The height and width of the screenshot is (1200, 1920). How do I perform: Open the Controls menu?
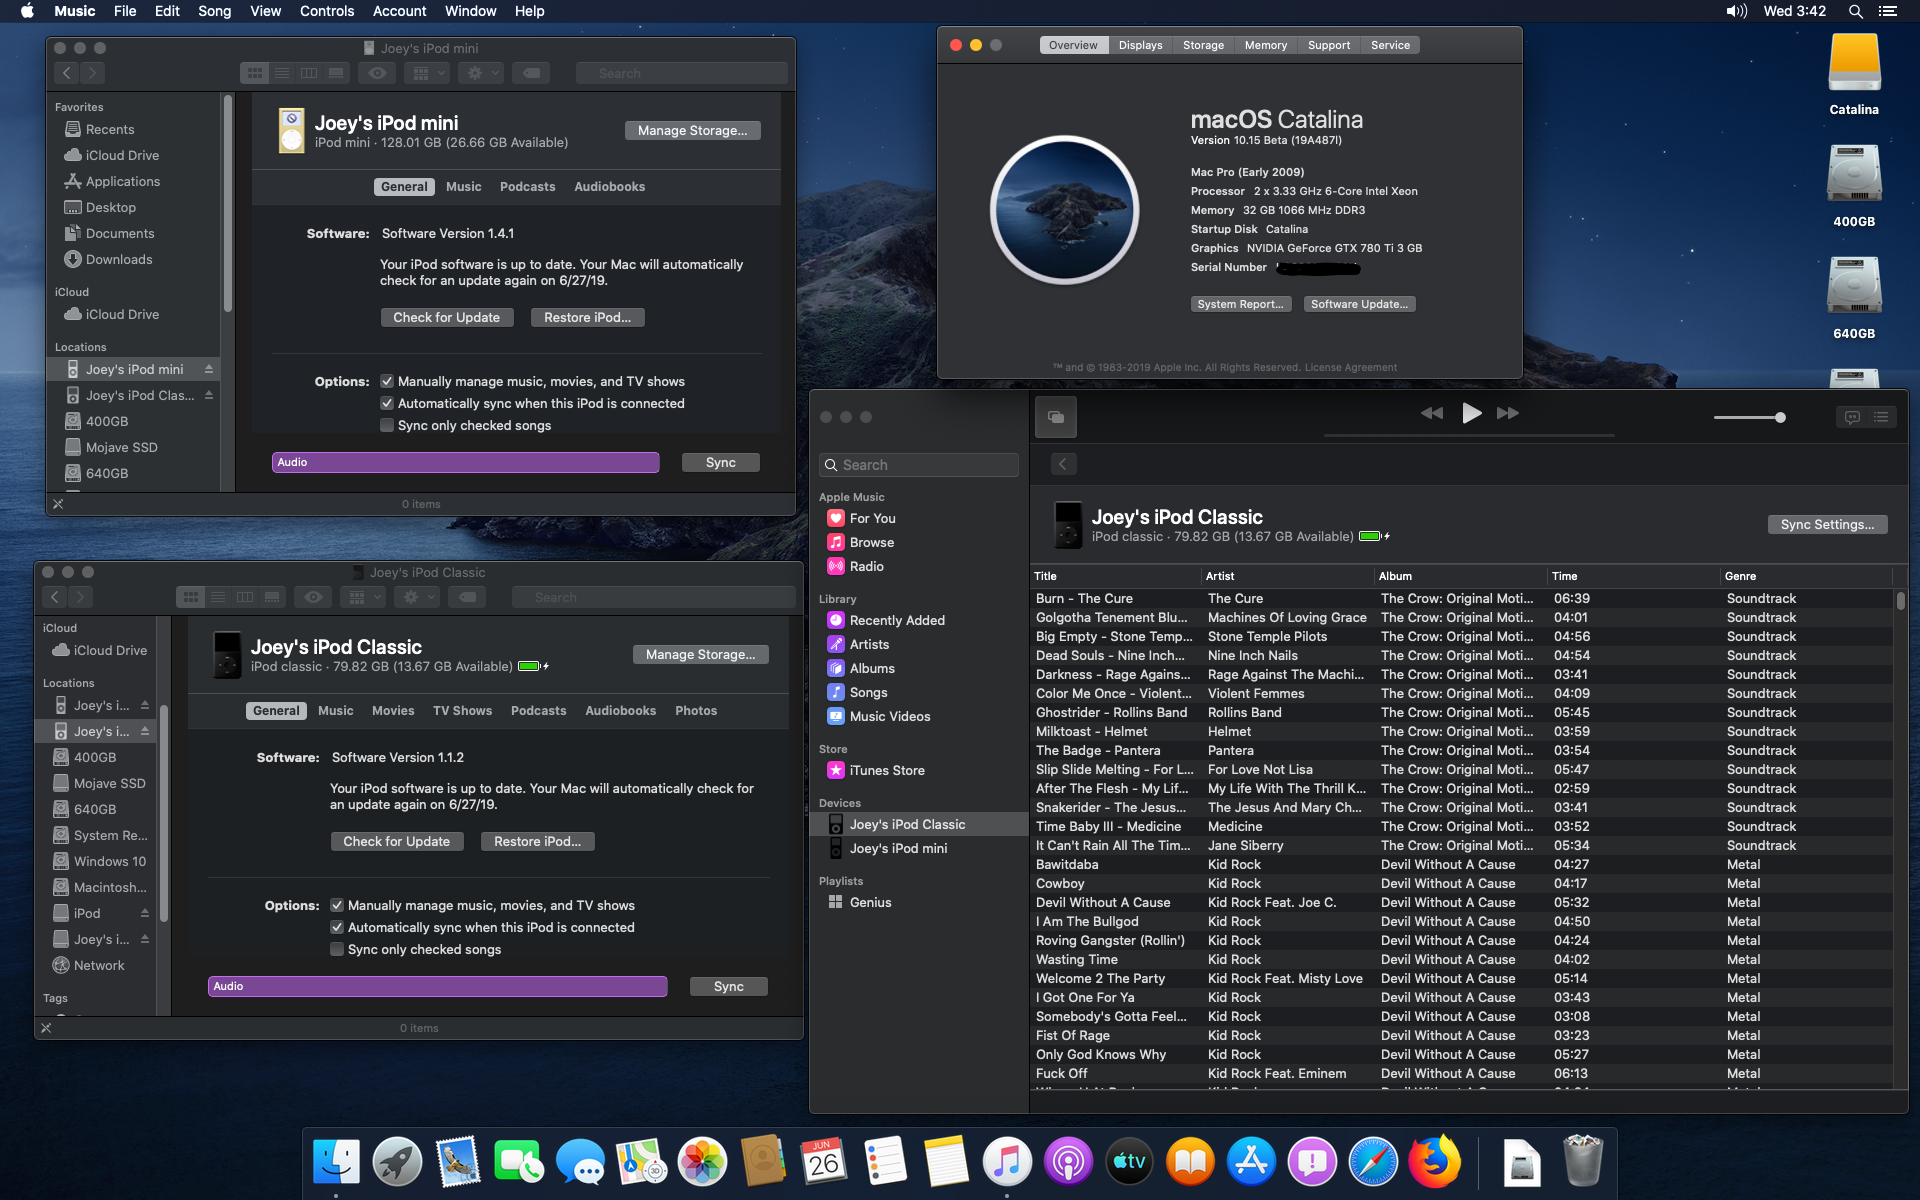(x=327, y=11)
